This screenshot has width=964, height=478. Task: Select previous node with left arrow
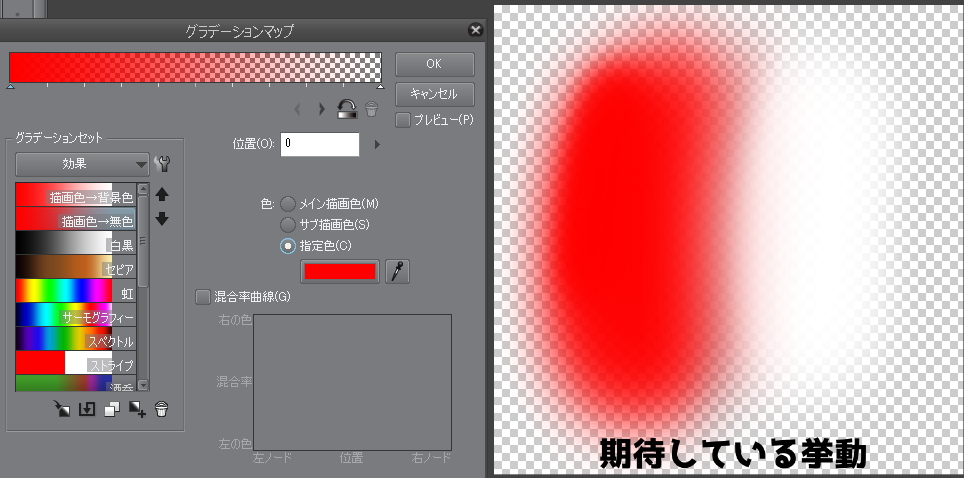click(298, 110)
